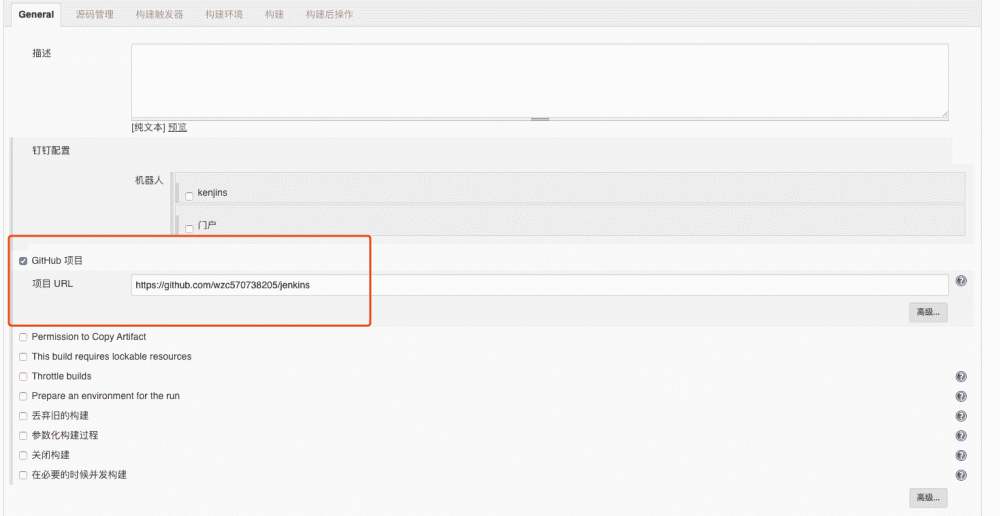This screenshot has height=516, width=1000.
Task: Click 高级 button under GitHub project
Action: [x=928, y=312]
